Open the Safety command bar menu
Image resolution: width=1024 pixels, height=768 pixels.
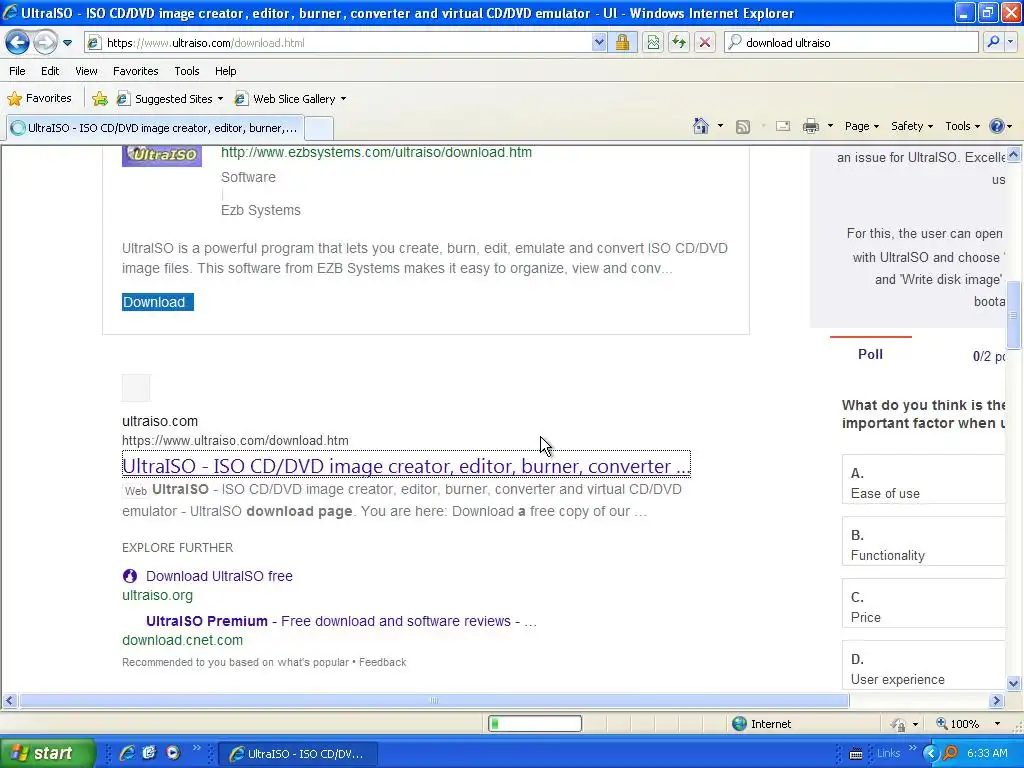[912, 126]
